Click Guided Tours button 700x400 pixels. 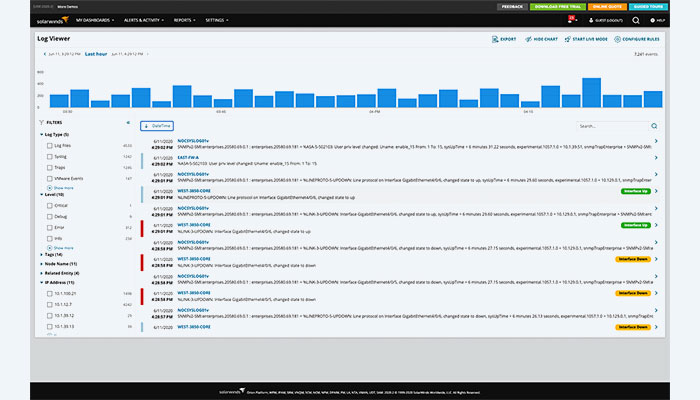pos(648,7)
